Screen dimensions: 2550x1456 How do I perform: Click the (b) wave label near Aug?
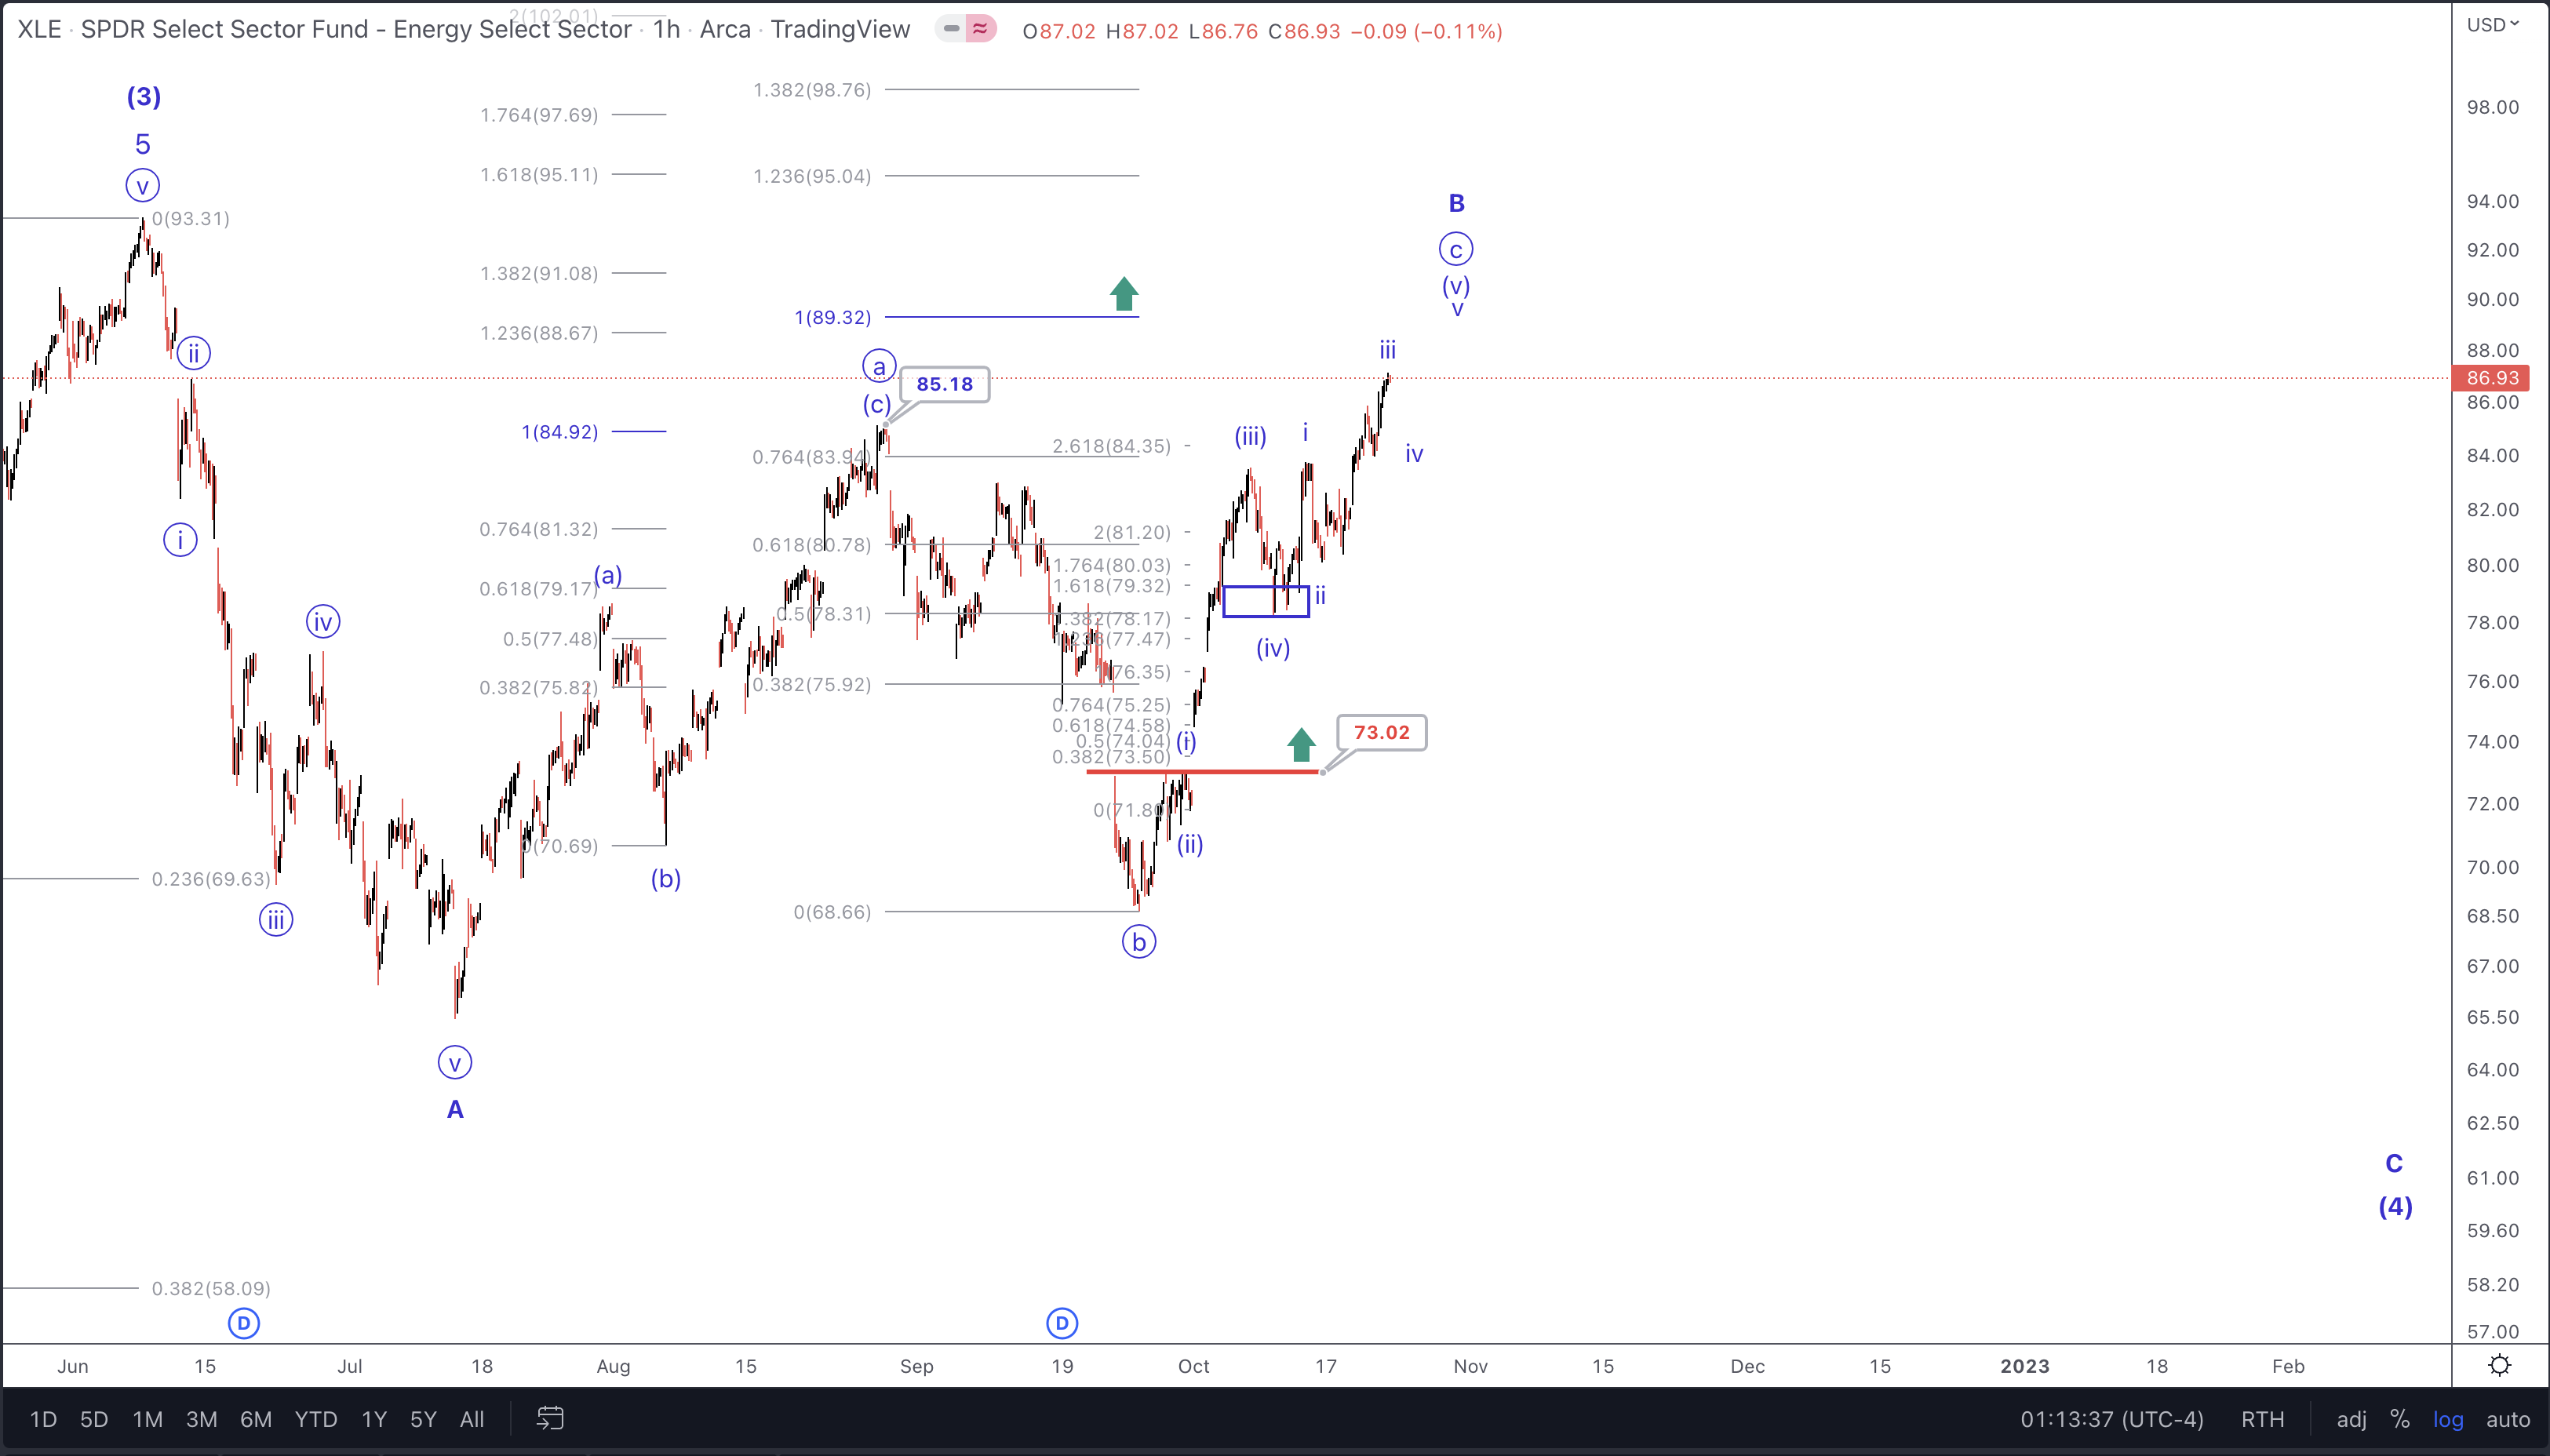[x=666, y=879]
